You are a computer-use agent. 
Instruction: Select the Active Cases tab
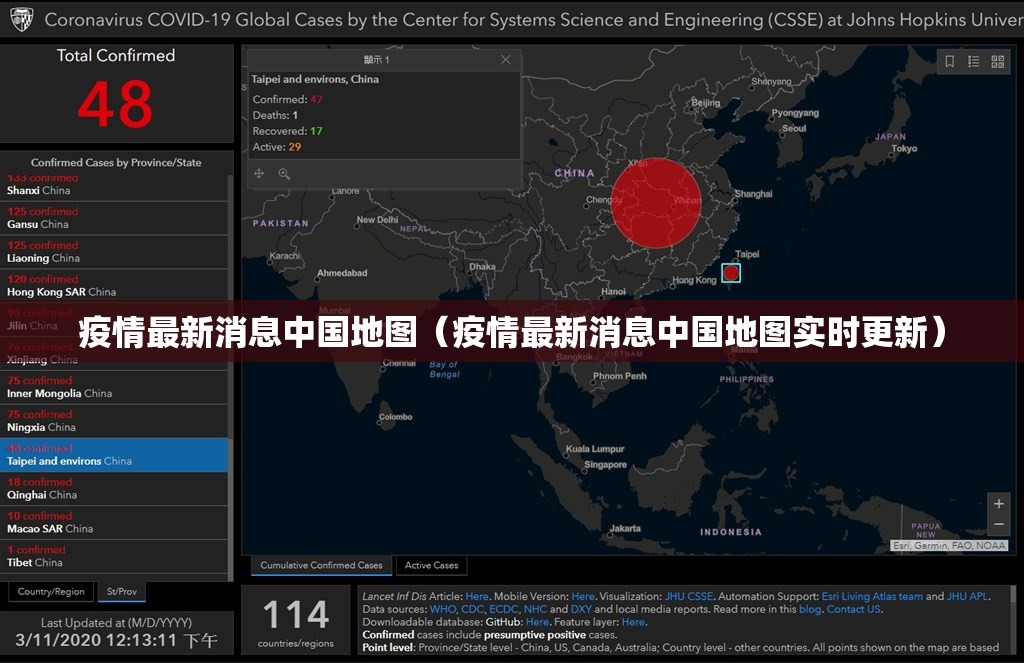click(432, 565)
